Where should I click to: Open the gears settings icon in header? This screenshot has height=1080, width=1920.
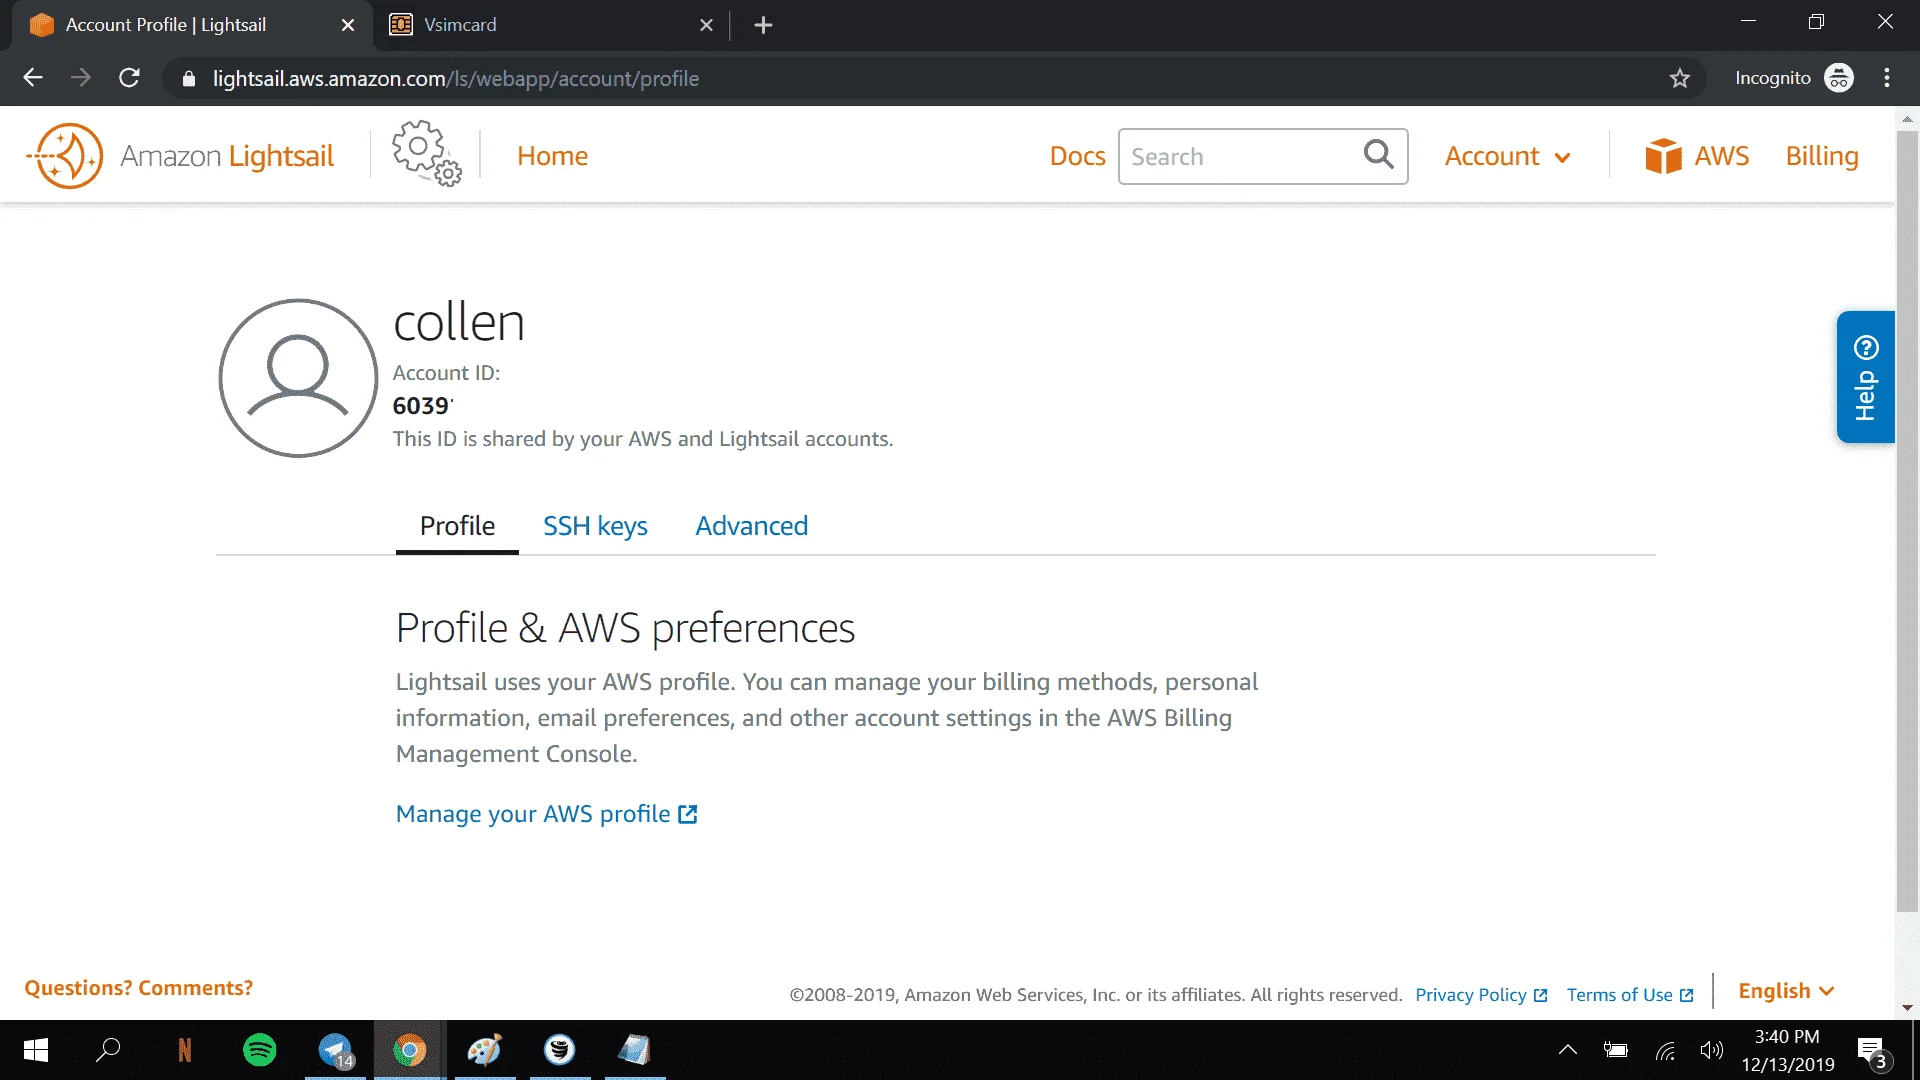(427, 153)
